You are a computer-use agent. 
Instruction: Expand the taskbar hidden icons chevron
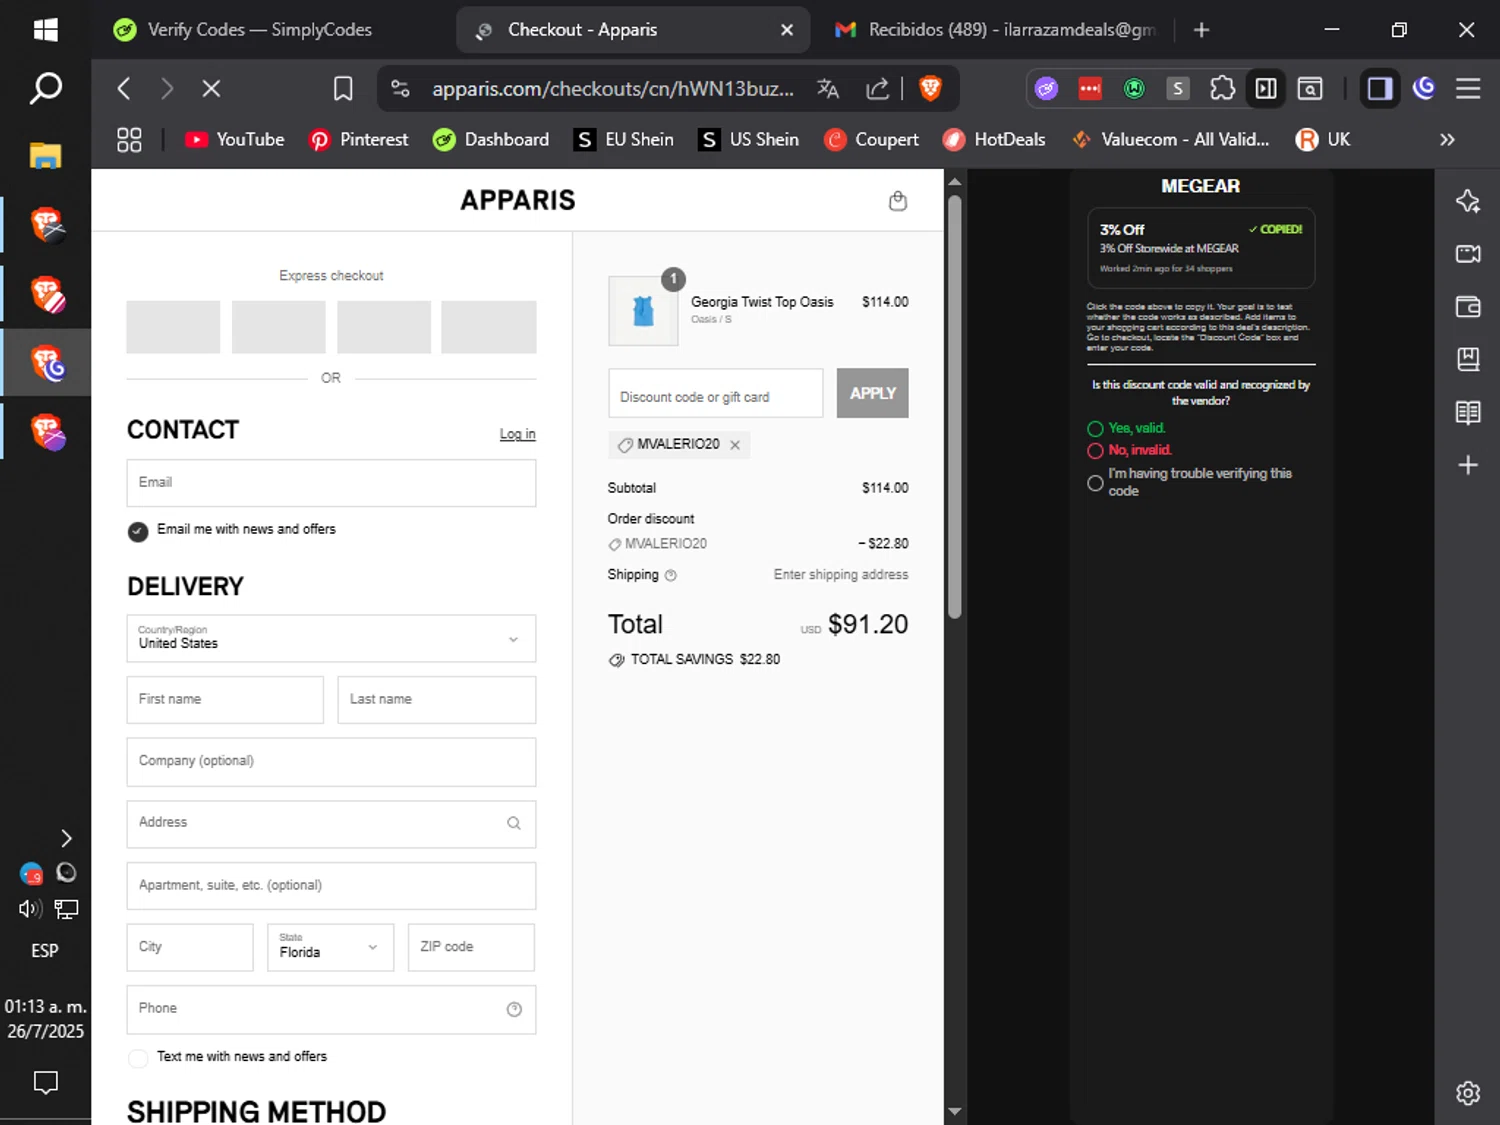pos(66,838)
